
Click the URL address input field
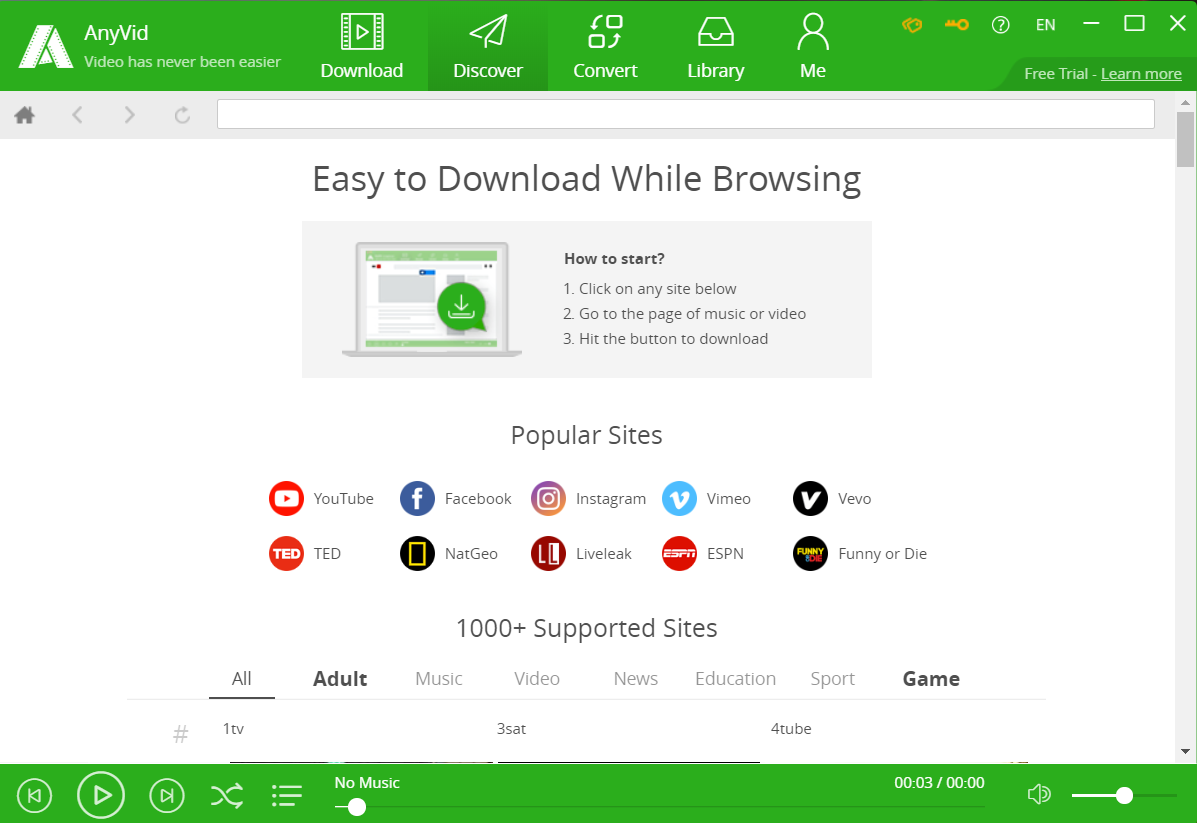(685, 114)
